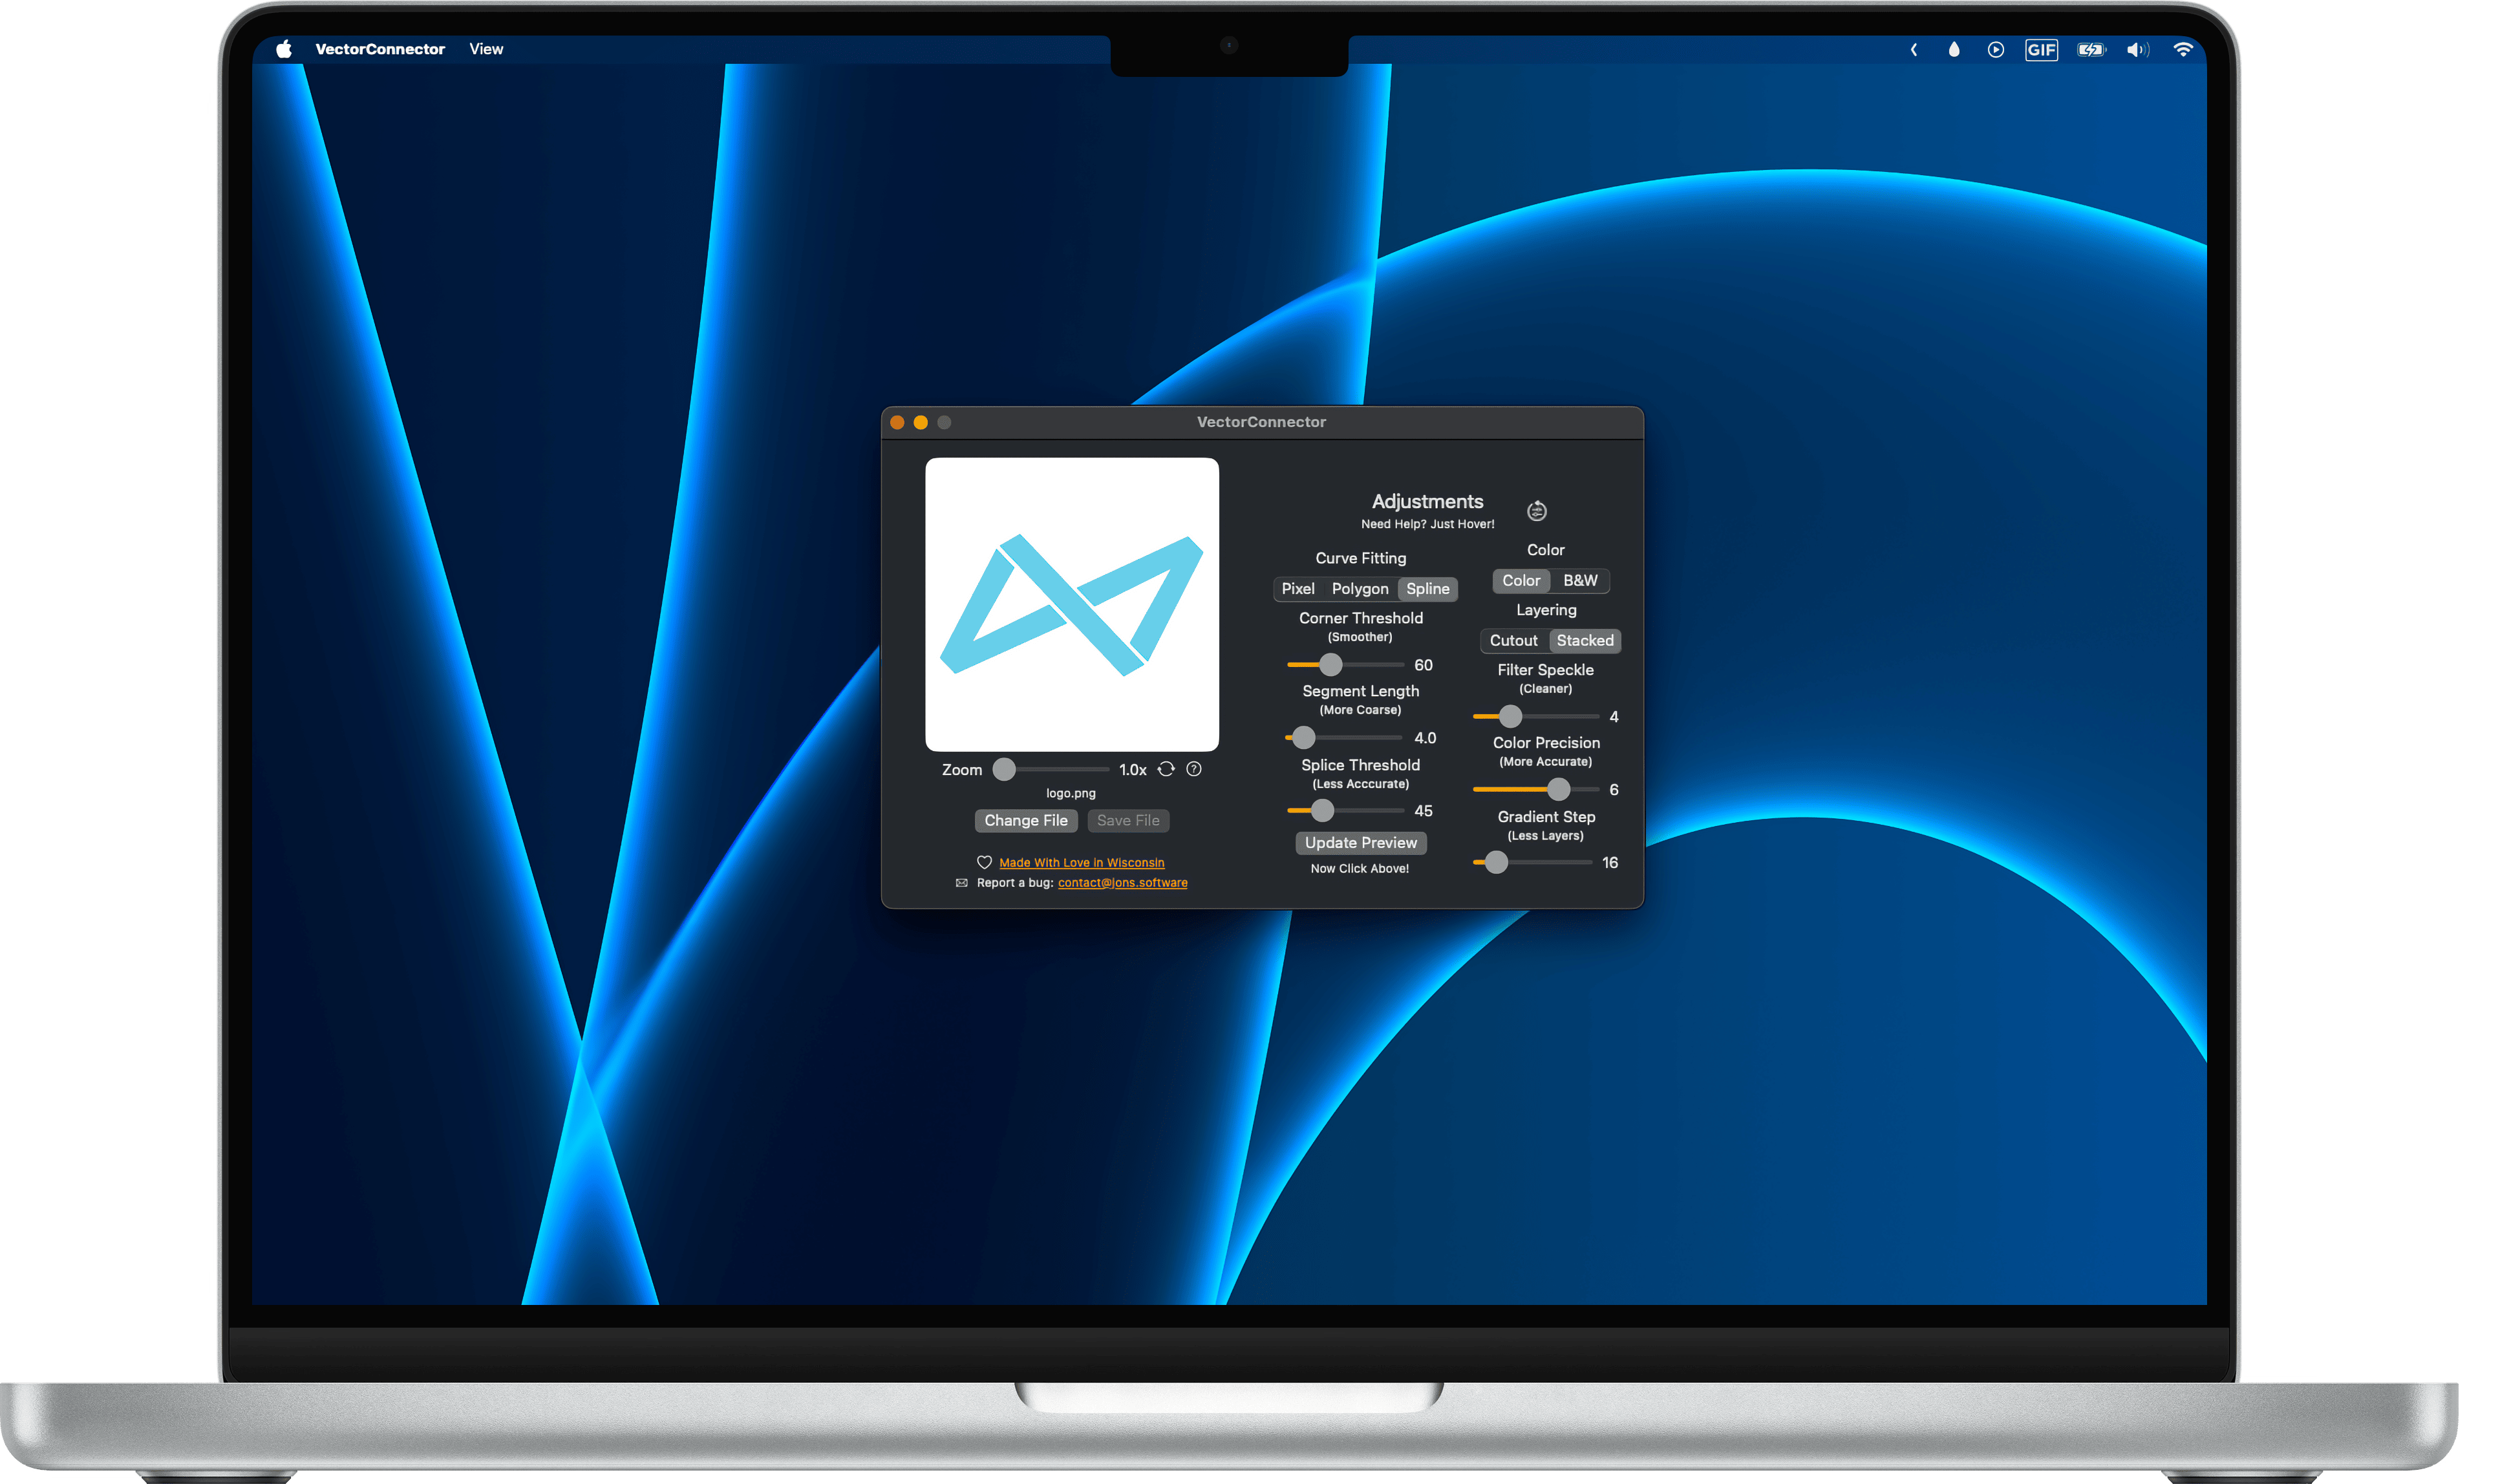The image size is (2509, 1484).
Task: Click the logo.png file name
Action: [x=1071, y=794]
